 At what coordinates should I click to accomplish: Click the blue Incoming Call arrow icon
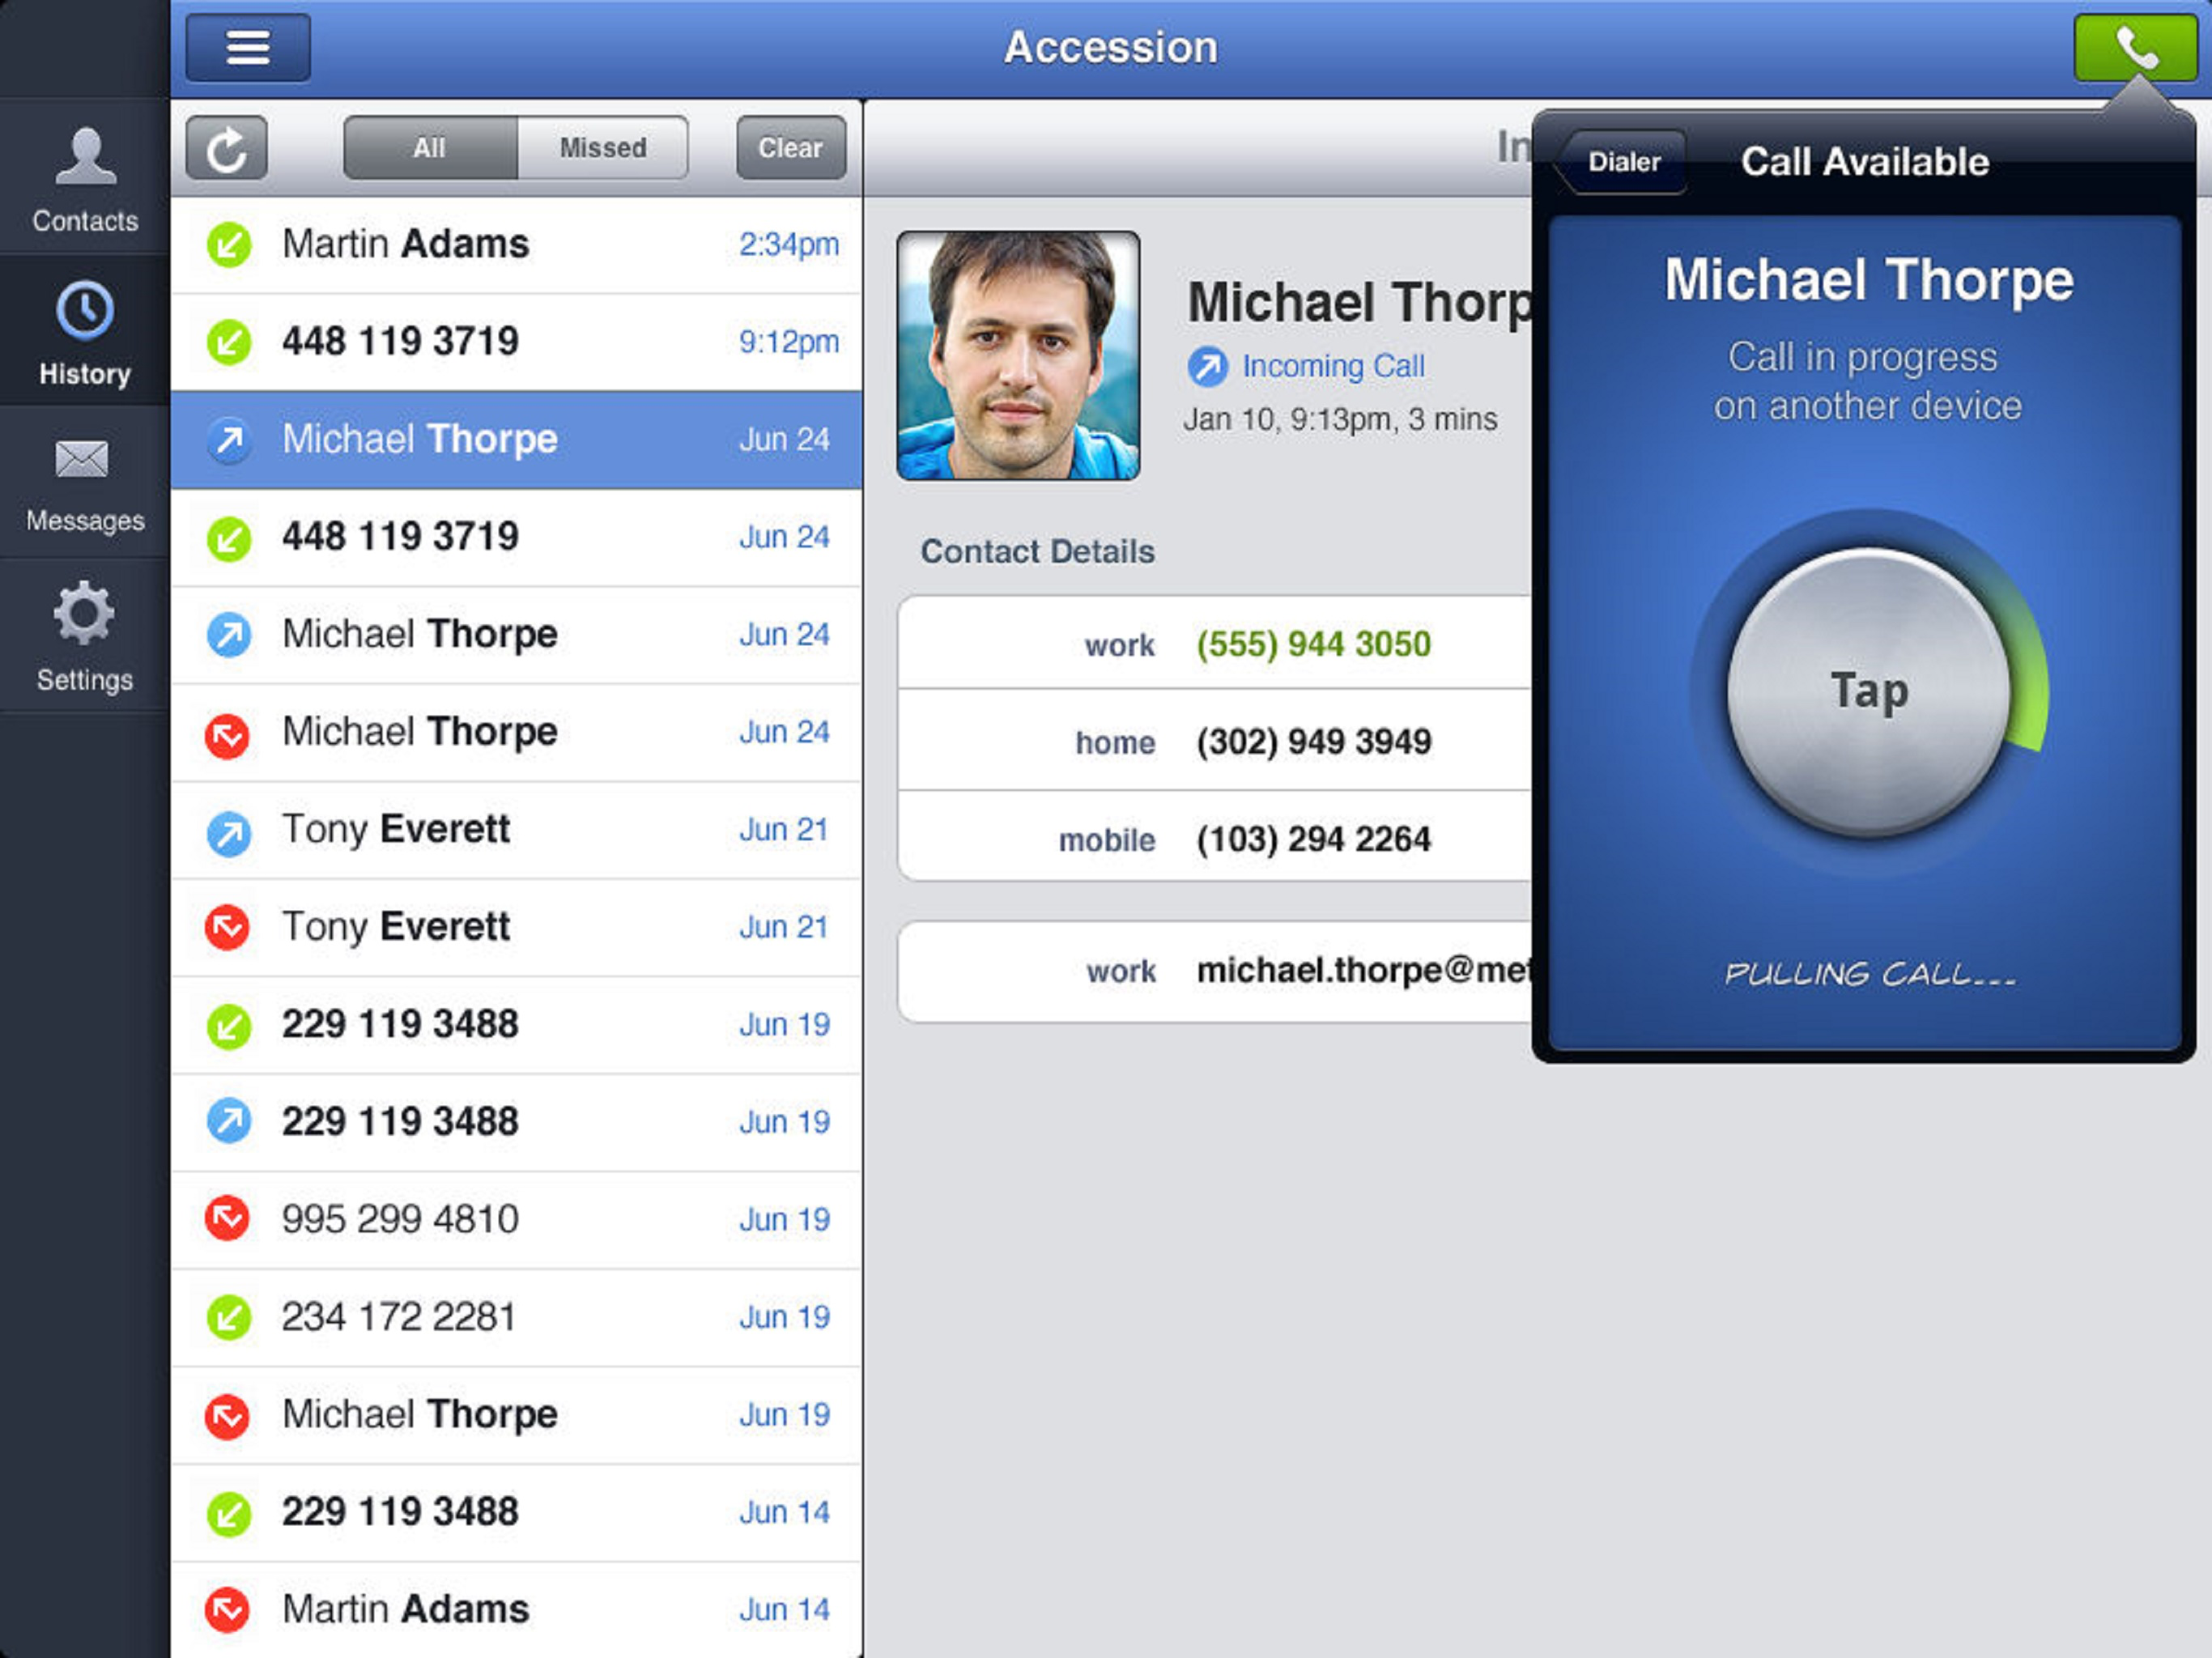1208,367
